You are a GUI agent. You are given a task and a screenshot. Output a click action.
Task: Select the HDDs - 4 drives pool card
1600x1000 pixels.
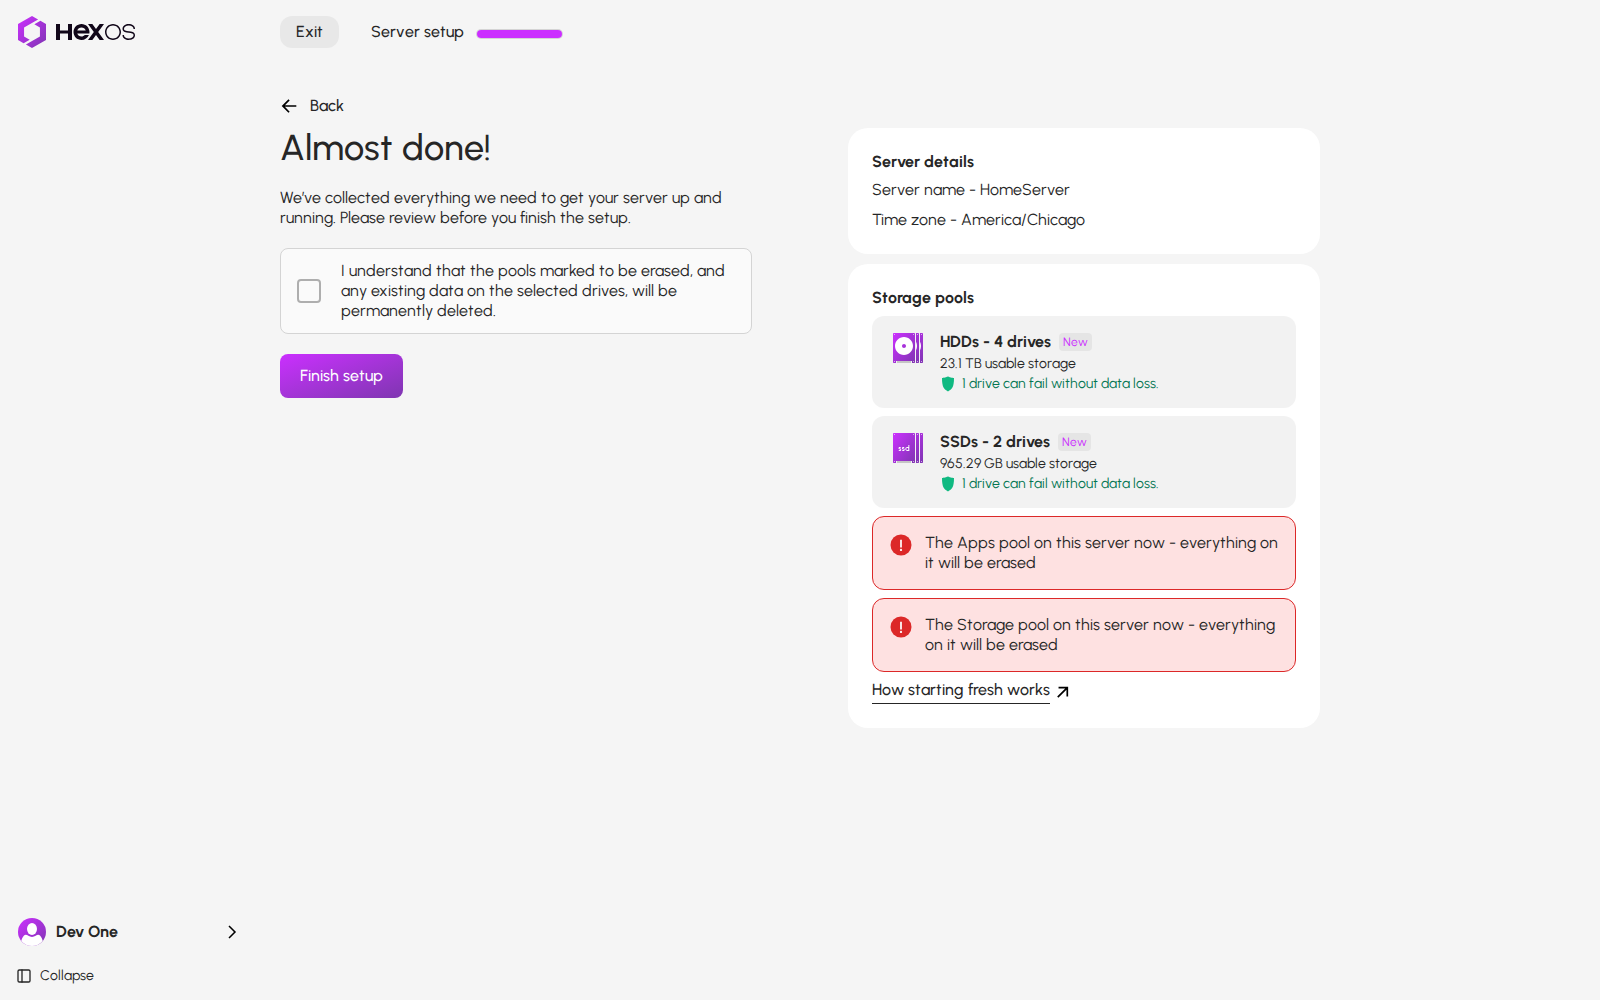(1084, 362)
